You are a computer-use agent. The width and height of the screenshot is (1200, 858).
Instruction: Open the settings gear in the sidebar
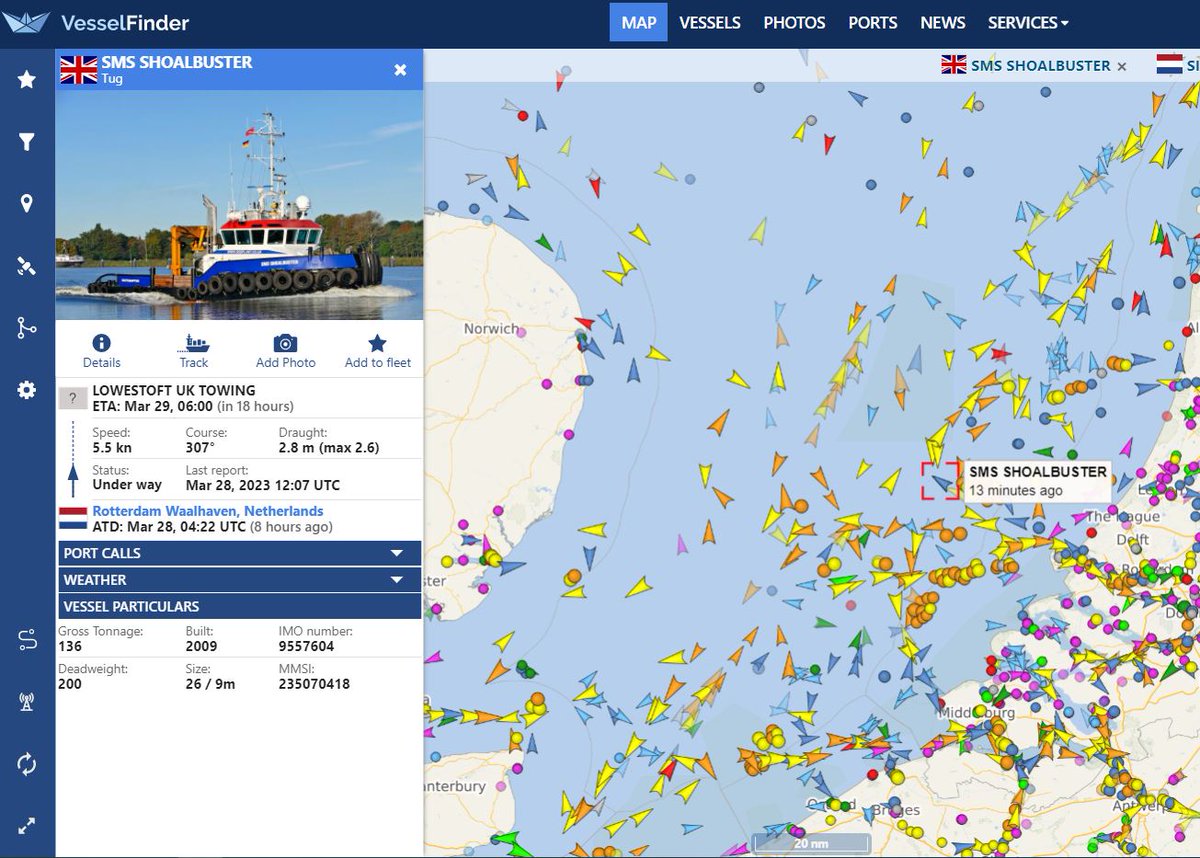[x=27, y=390]
